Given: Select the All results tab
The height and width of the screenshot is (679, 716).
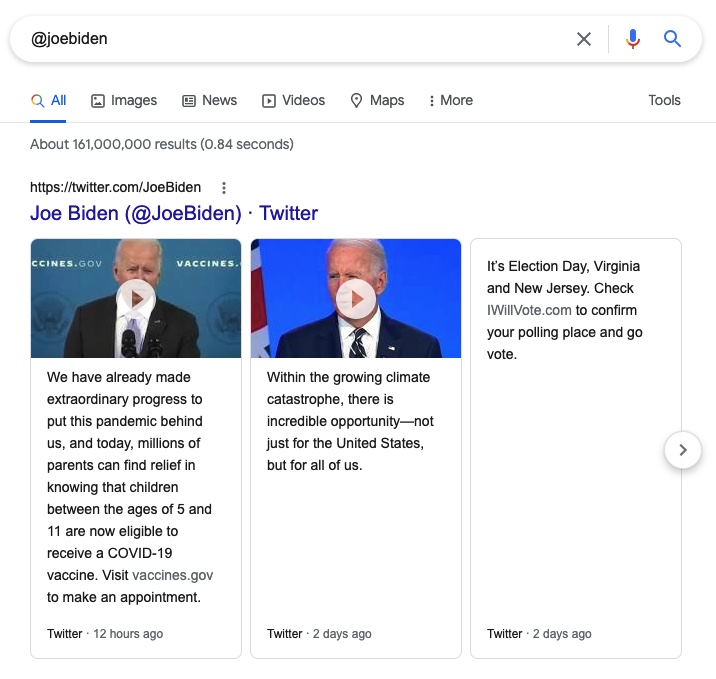Looking at the screenshot, I should (x=49, y=100).
